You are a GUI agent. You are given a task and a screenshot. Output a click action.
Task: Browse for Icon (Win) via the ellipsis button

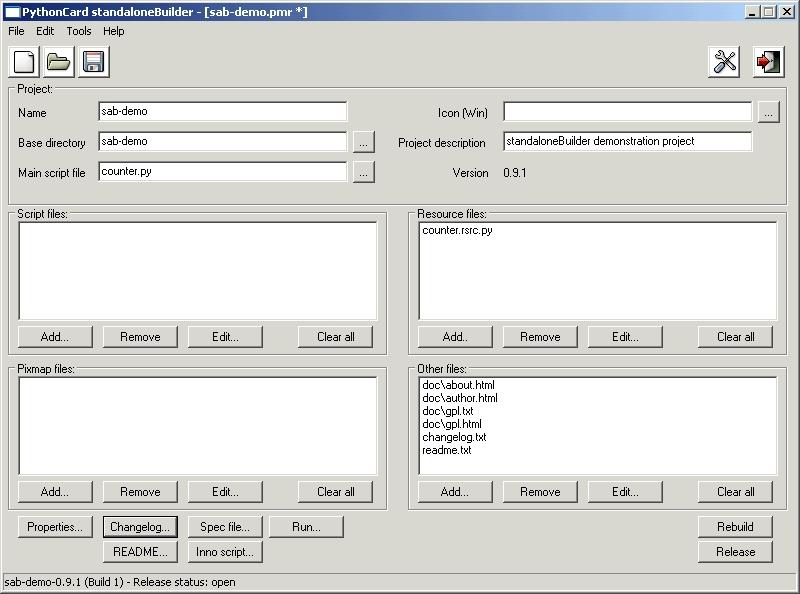pyautogui.click(x=768, y=112)
